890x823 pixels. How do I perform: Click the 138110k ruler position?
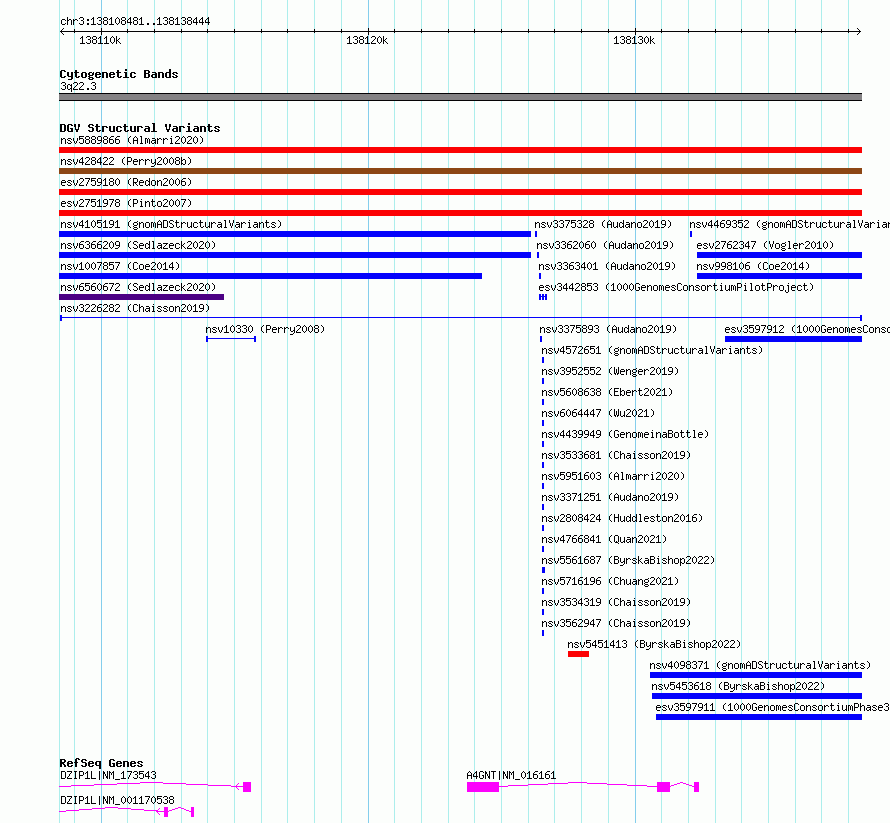click(100, 40)
